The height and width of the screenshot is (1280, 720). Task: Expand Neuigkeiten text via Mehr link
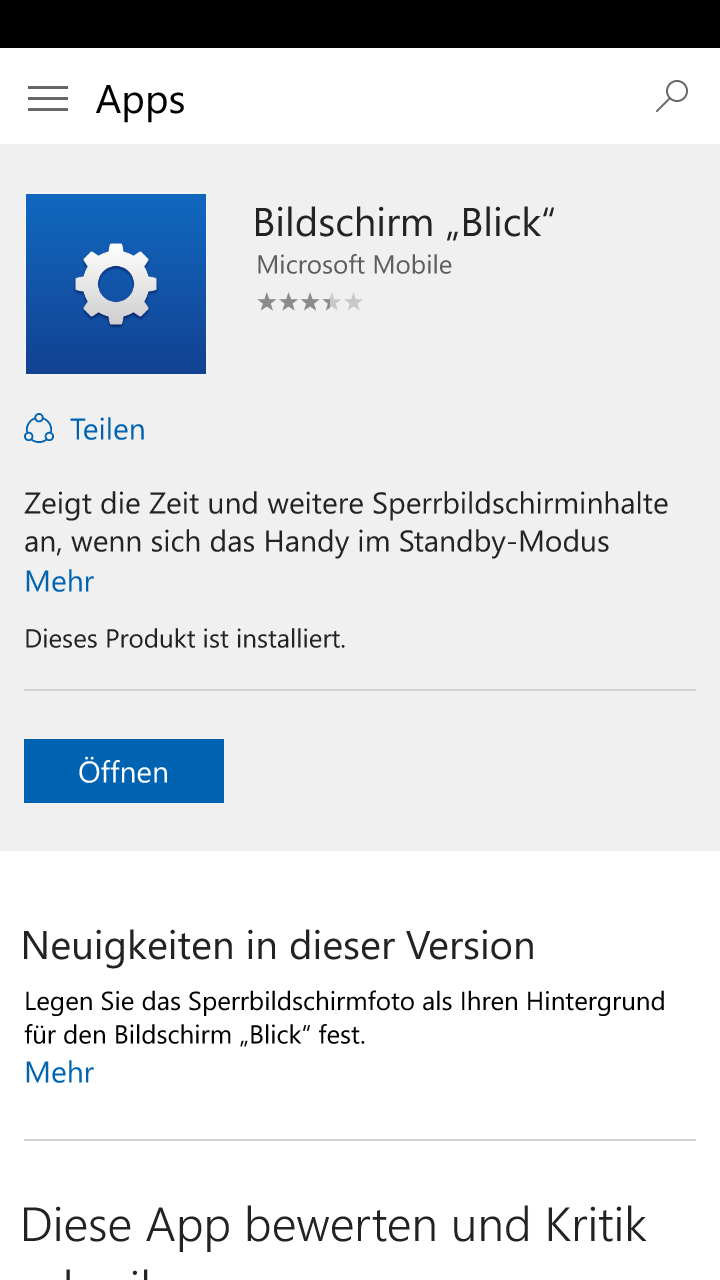(x=59, y=1072)
